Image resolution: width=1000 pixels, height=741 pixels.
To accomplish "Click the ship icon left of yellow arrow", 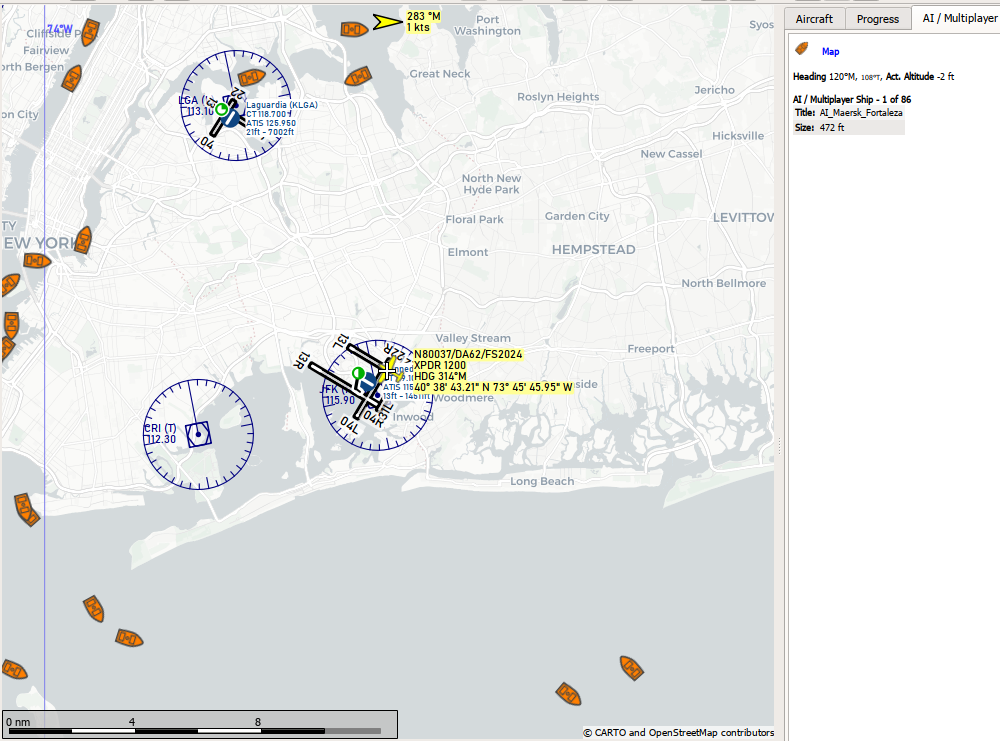I will 353,29.
